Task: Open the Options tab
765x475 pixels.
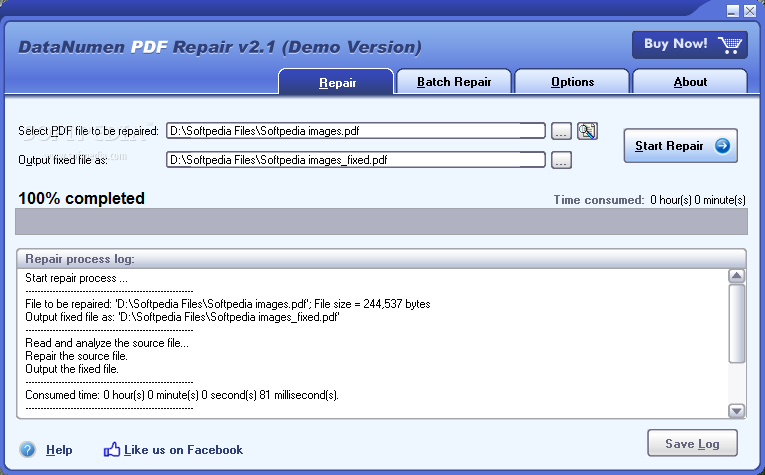Action: 572,81
